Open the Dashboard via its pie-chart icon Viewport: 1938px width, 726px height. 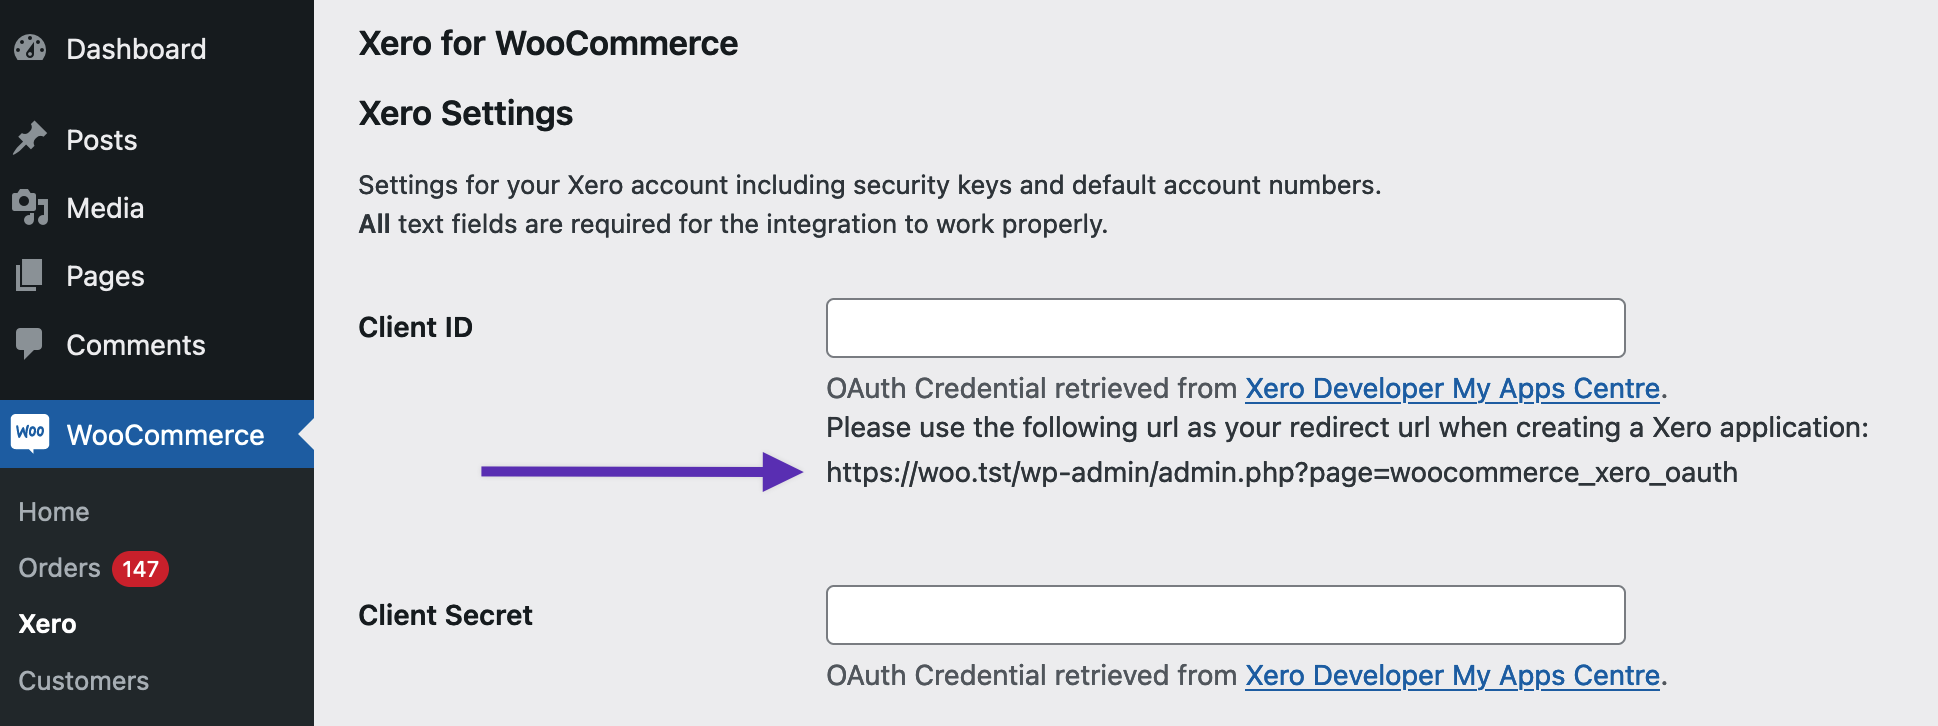30,48
